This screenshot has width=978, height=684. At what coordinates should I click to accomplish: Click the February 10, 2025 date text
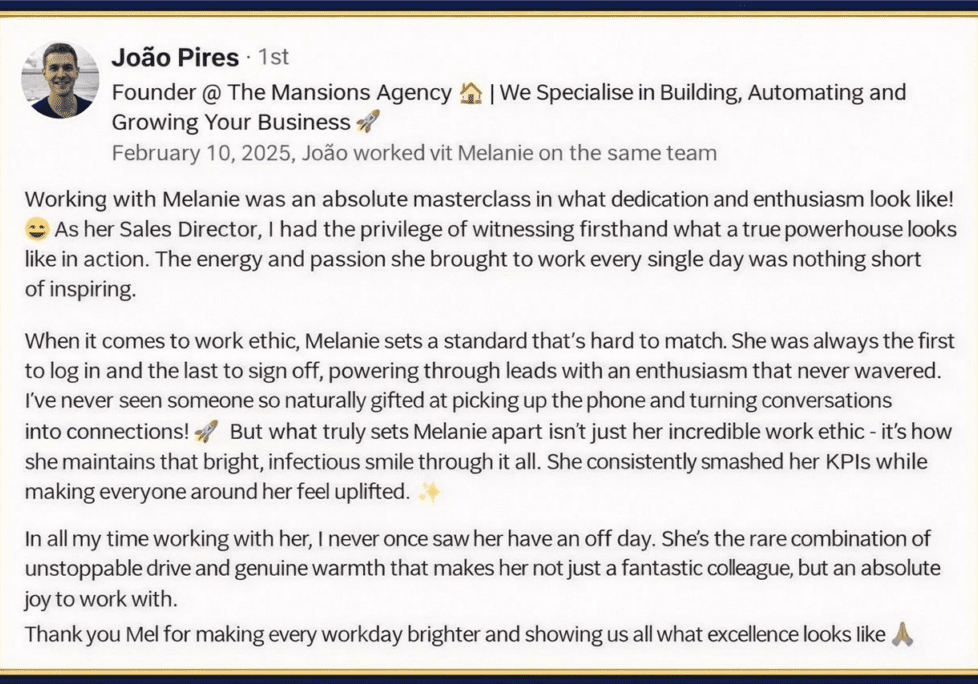pos(202,153)
